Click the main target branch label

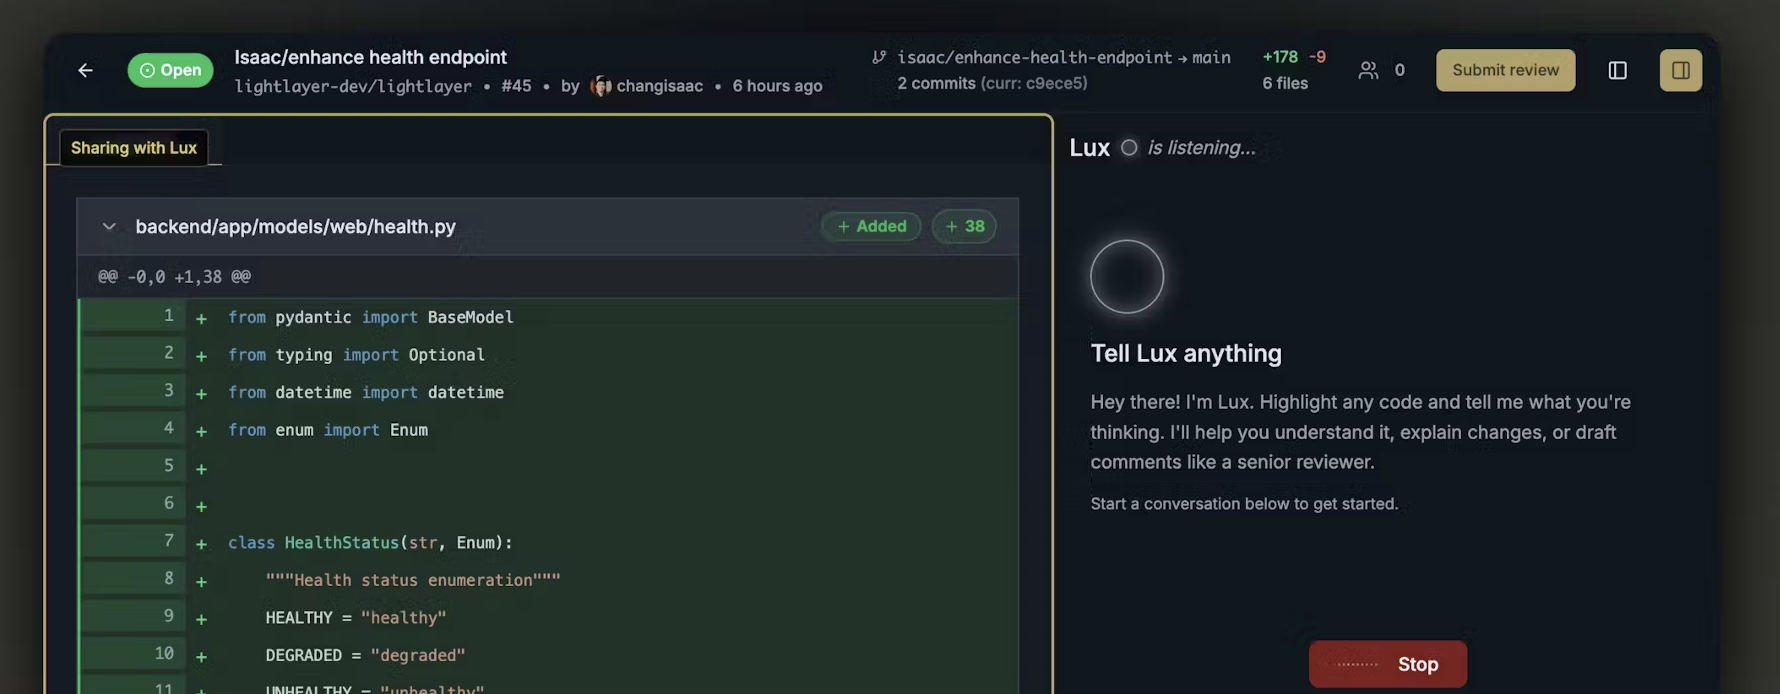[x=1211, y=57]
